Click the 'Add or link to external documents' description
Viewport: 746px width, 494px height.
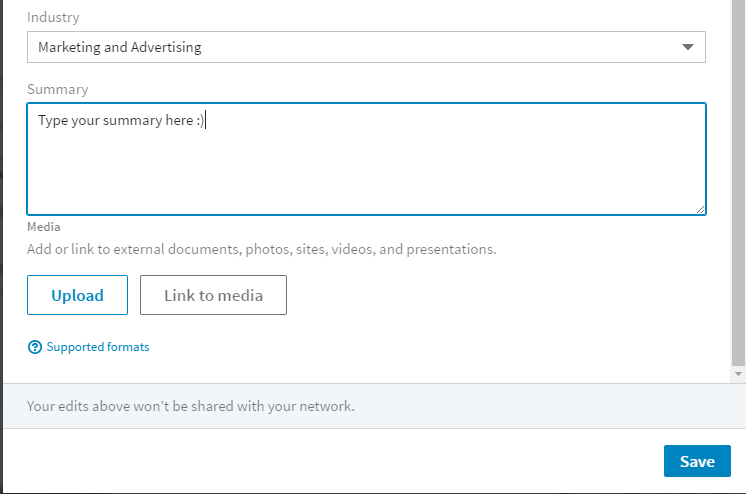pos(262,249)
